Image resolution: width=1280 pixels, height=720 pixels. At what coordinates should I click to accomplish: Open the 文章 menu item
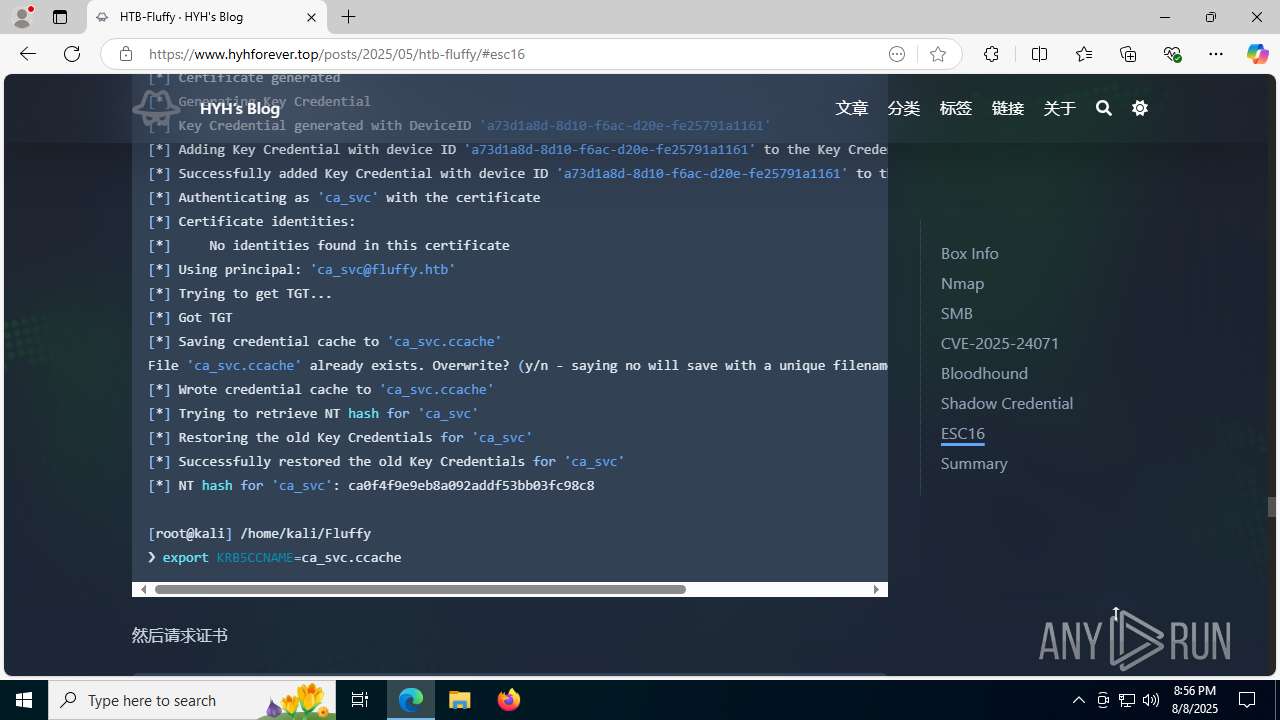click(852, 108)
